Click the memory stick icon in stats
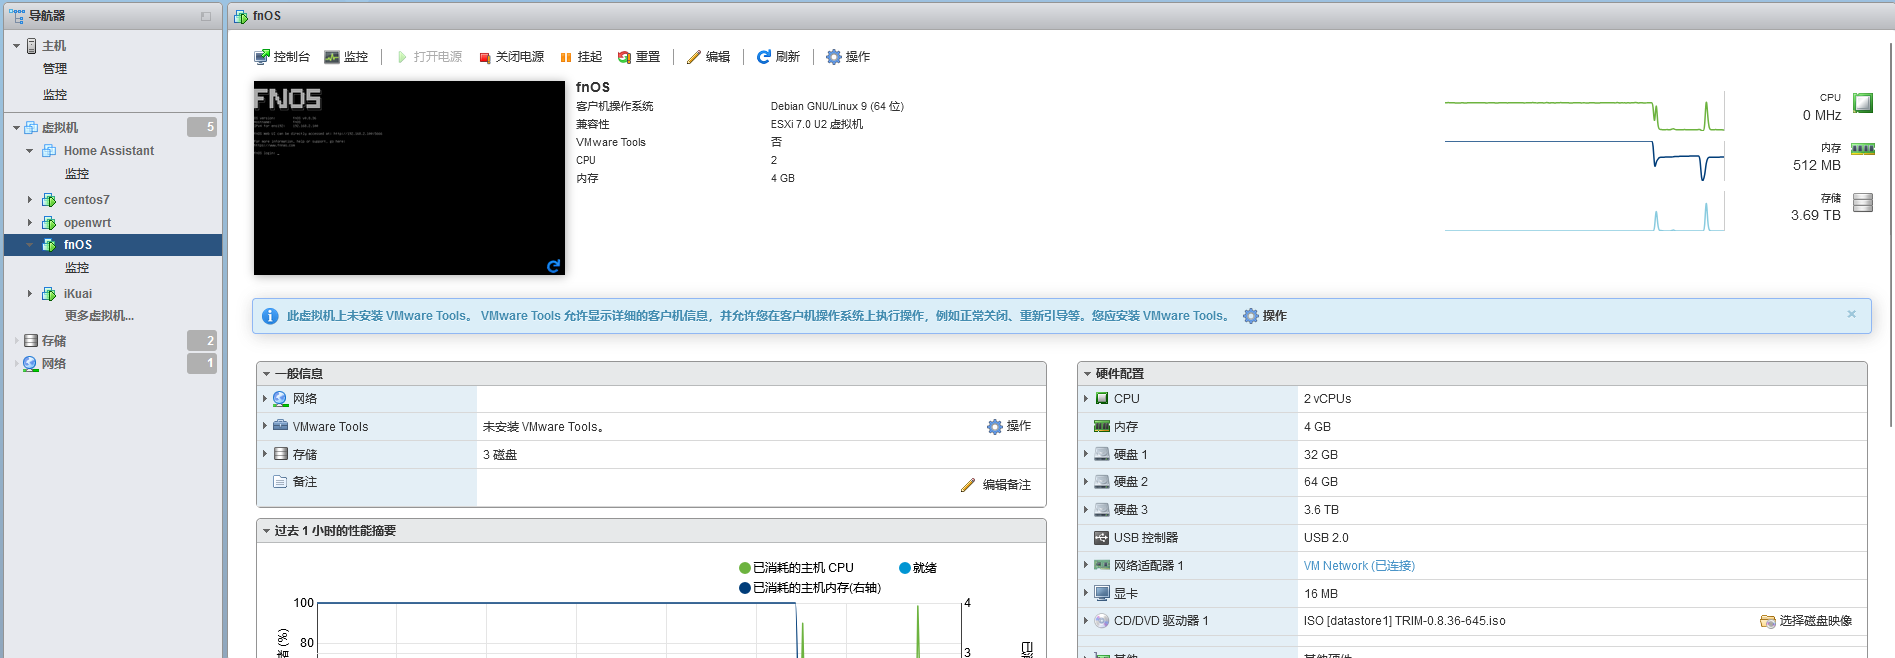Screen dimensions: 1895x658 (1863, 149)
